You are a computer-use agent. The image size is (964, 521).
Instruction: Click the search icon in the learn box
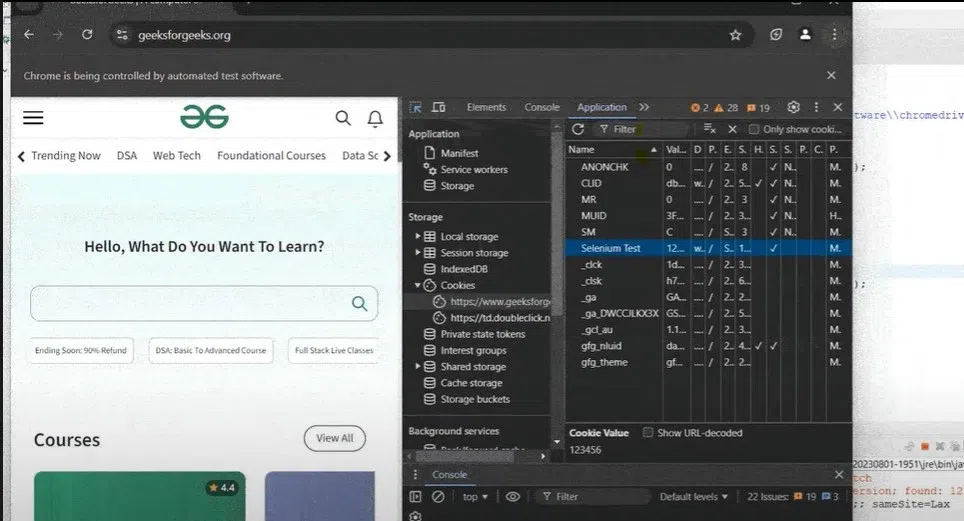359,303
